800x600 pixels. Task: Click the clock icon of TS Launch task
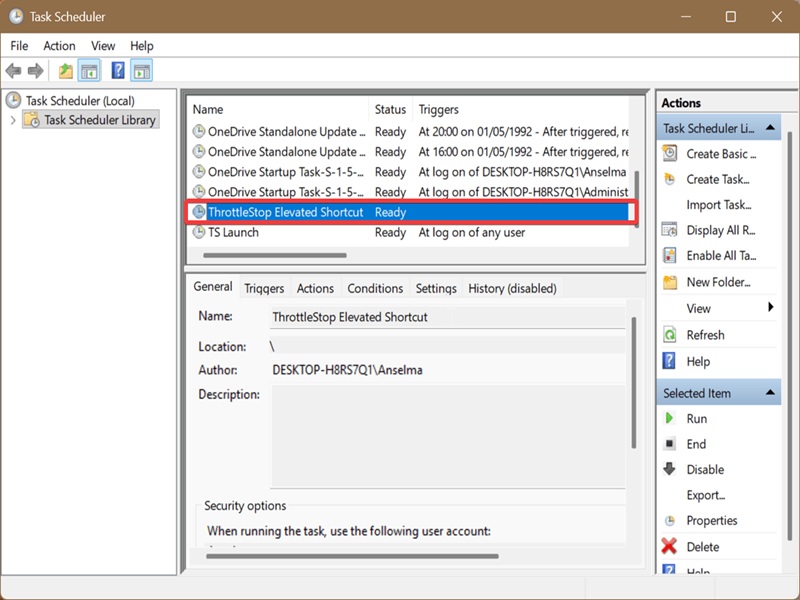(198, 232)
